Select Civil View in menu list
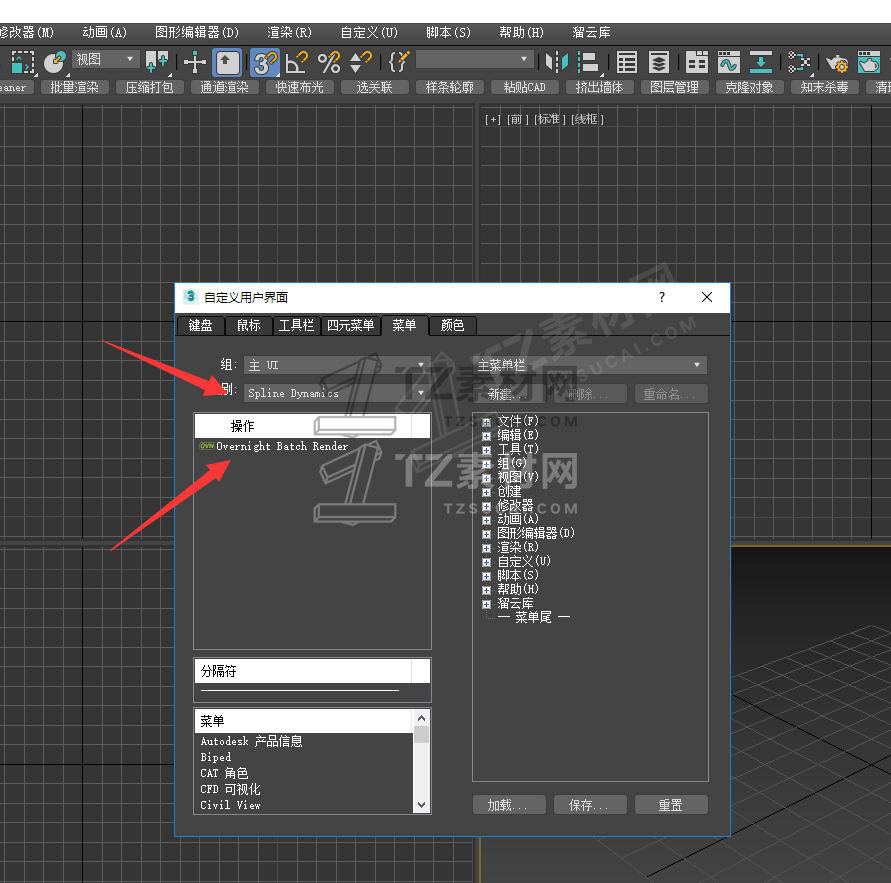This screenshot has height=883, width=891. coord(231,805)
